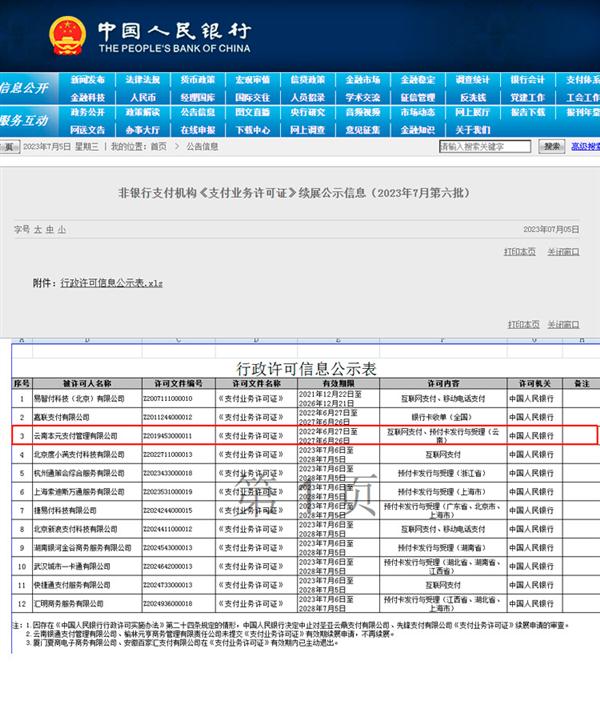Go to the 办事大厅 section
Screen dimensions: 600x716
(143, 130)
